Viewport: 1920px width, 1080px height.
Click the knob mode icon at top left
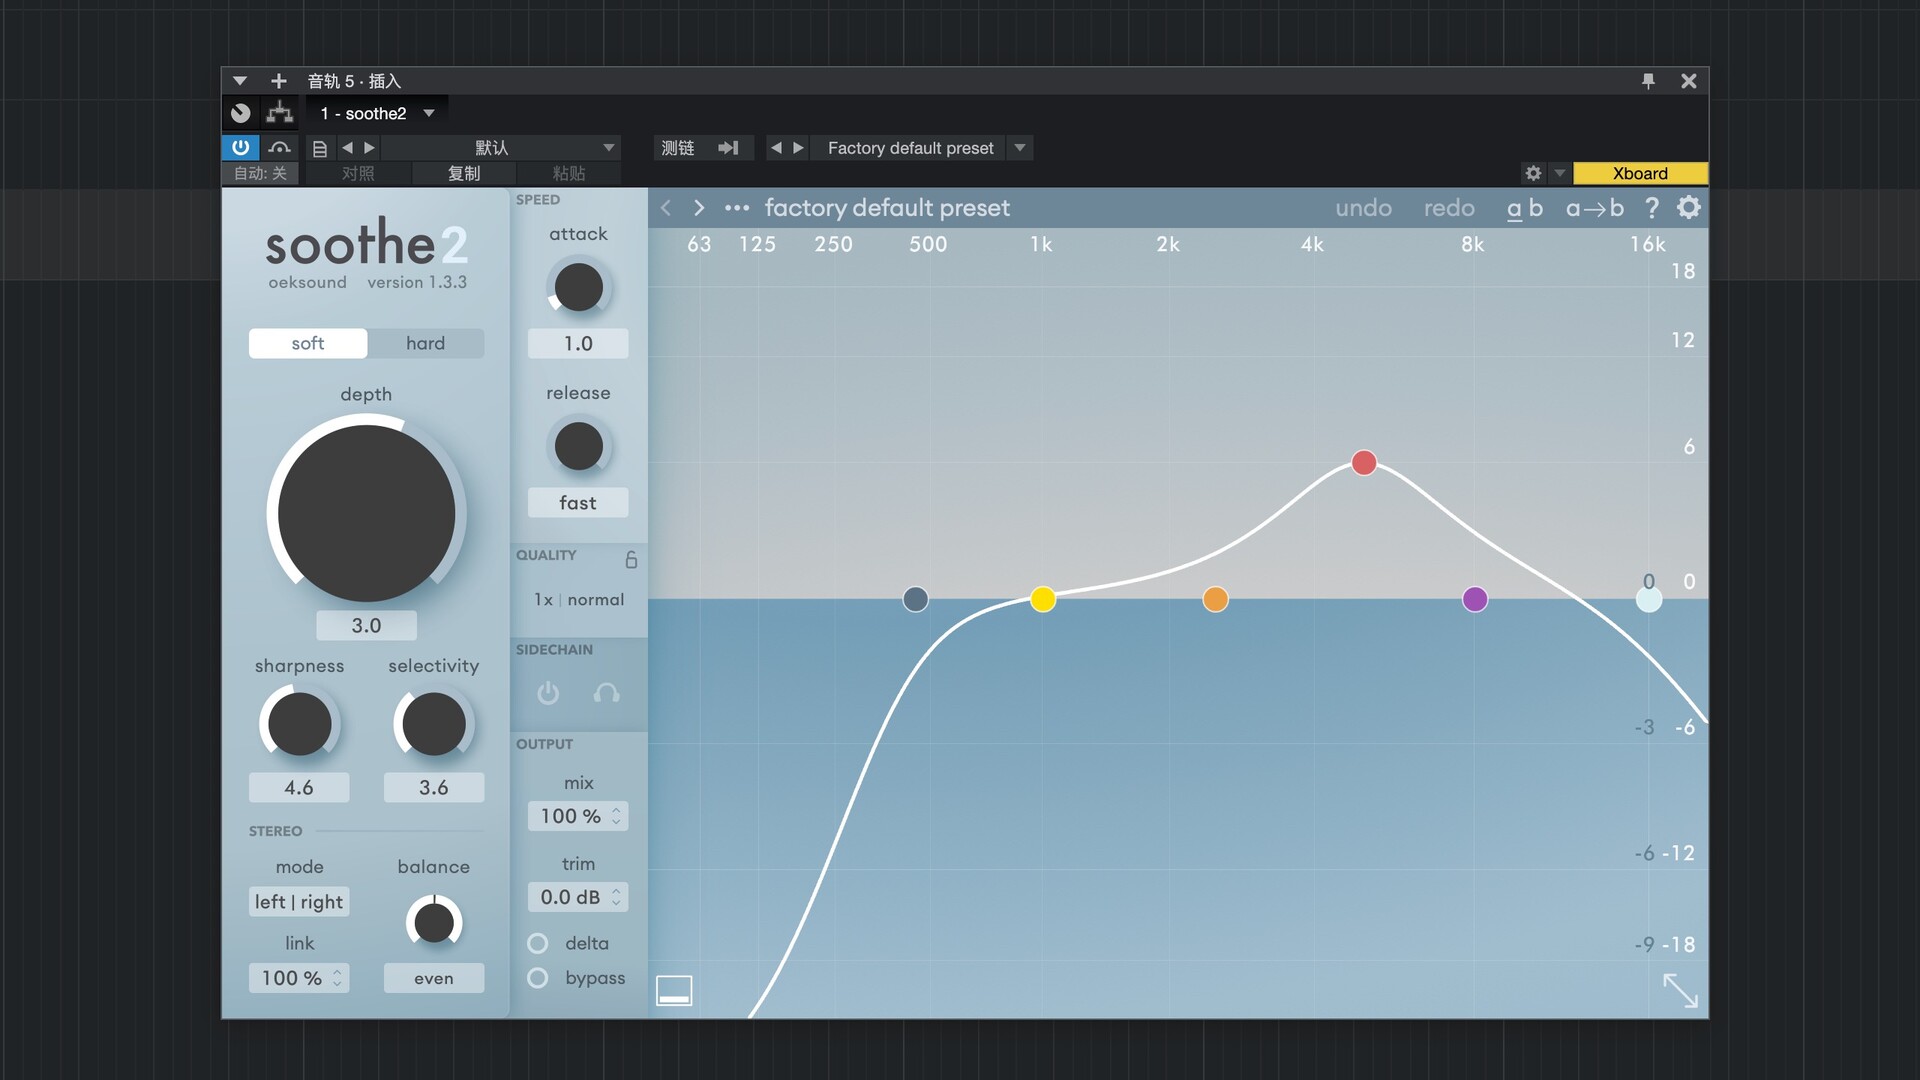click(x=240, y=112)
